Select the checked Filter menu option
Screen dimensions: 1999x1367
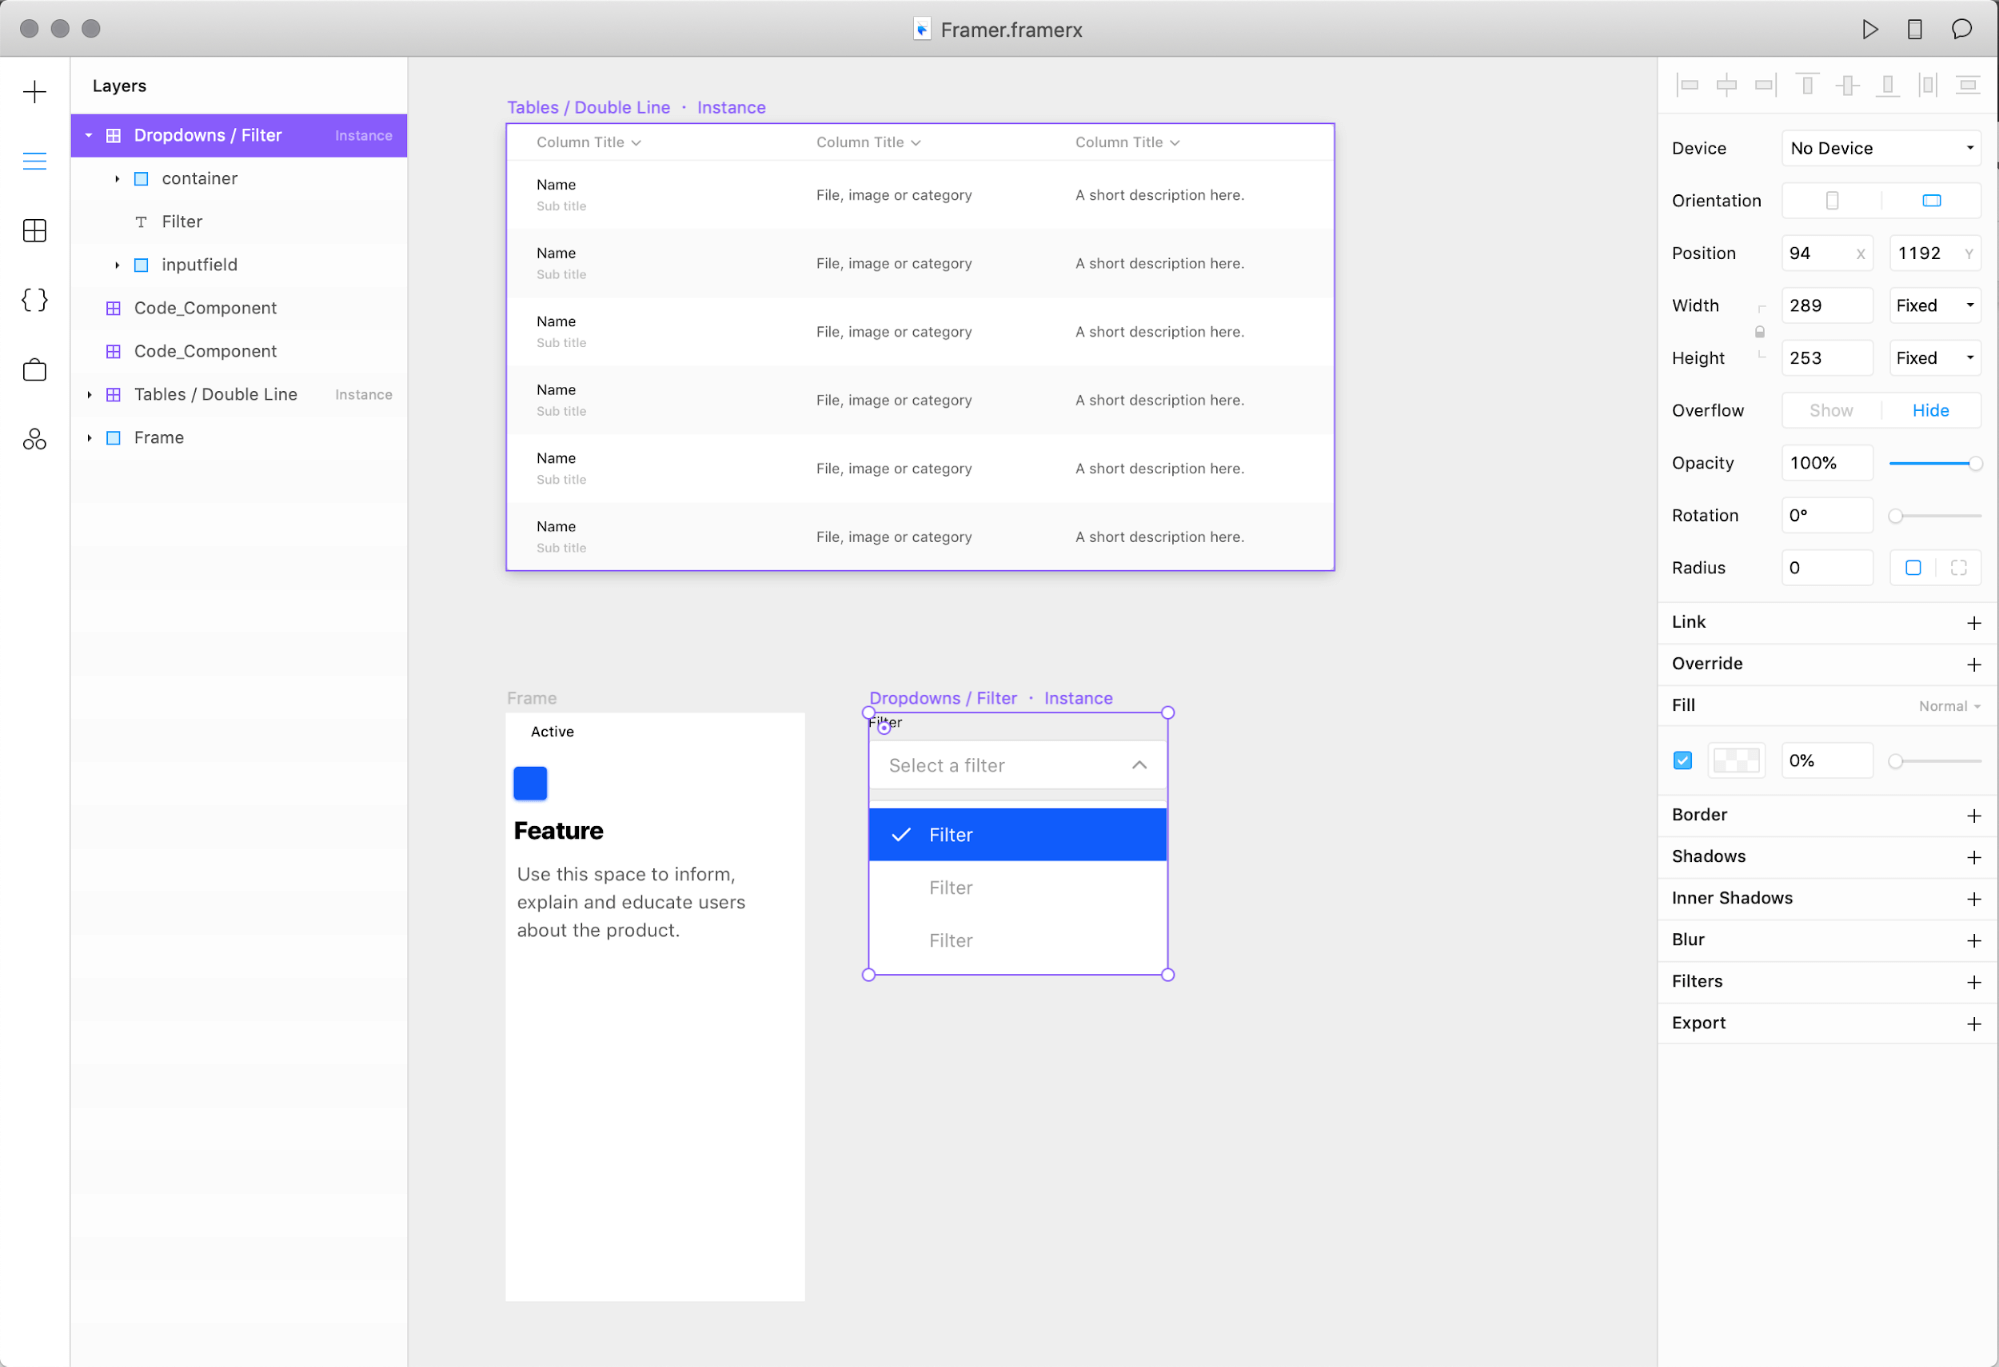[x=1017, y=835]
